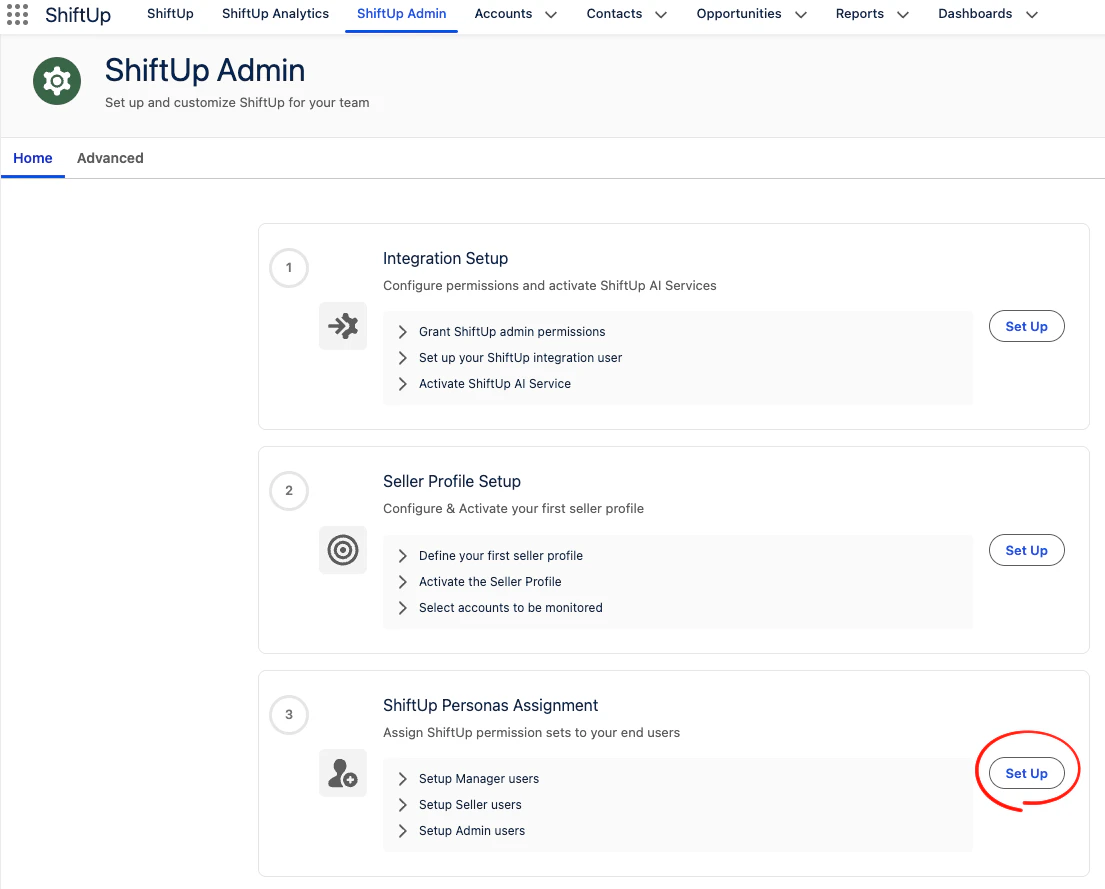Image resolution: width=1105 pixels, height=889 pixels.
Task: Open the ShiftUp navigation tab
Action: point(170,14)
